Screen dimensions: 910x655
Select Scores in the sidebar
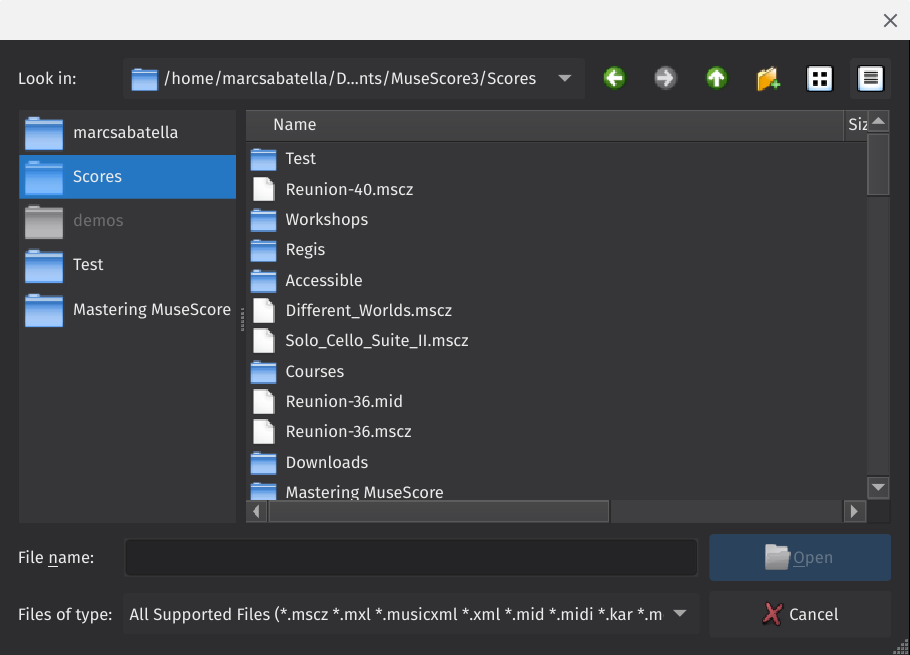(97, 176)
